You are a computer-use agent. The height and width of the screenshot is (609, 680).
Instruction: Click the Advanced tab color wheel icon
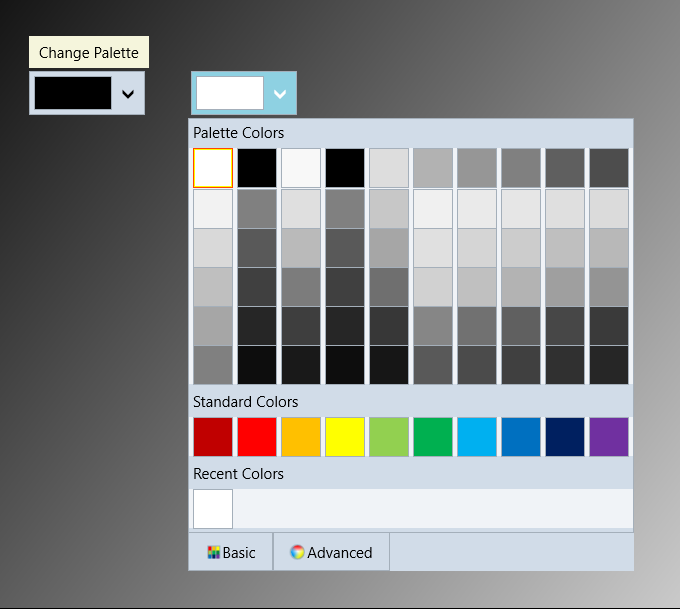point(297,552)
